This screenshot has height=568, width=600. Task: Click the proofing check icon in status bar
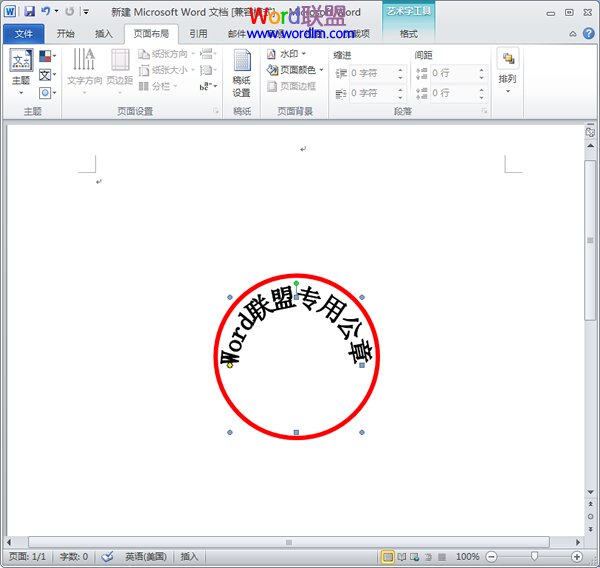coord(108,556)
